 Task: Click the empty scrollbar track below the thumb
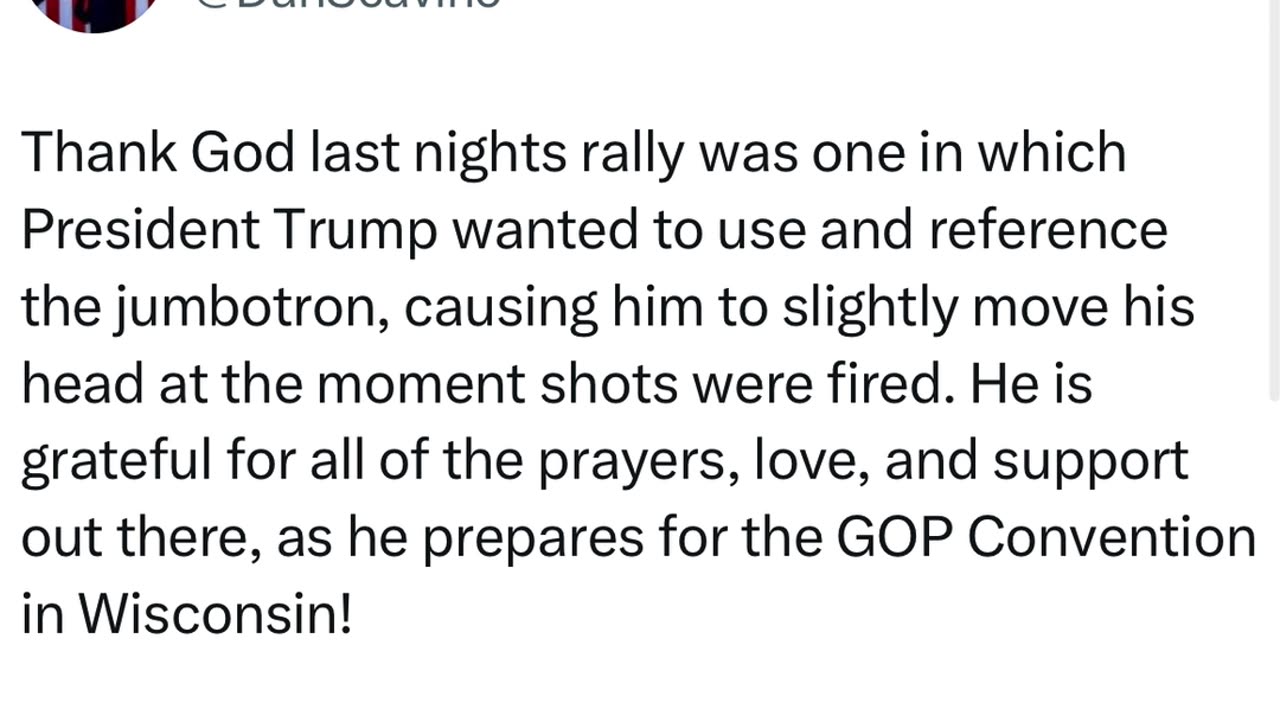coord(1273,560)
